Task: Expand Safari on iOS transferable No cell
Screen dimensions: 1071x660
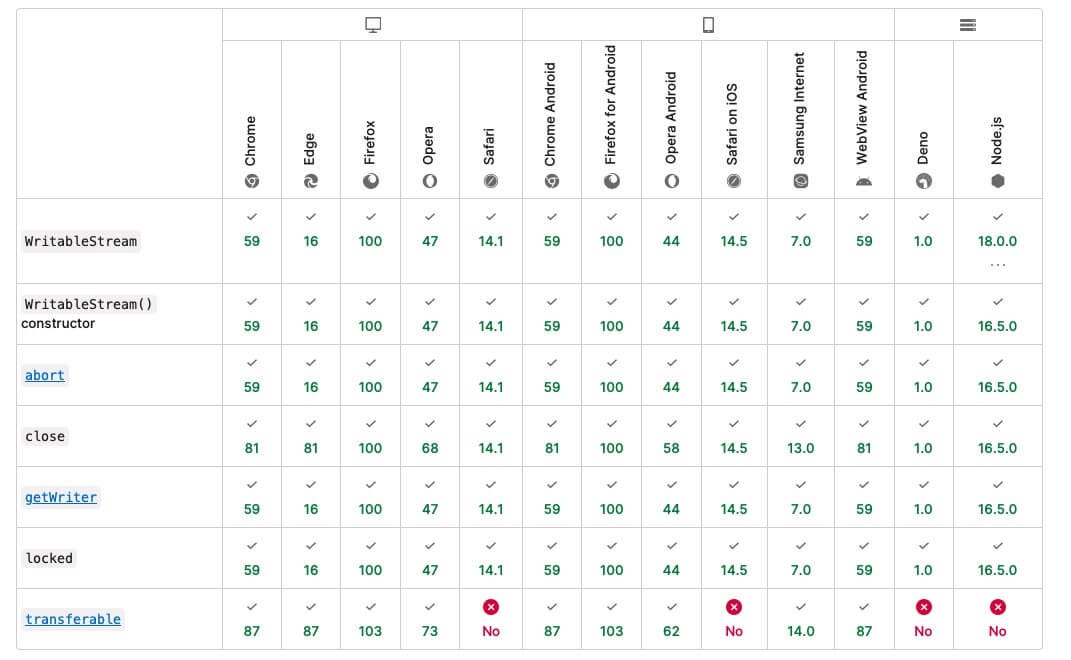Action: pyautogui.click(x=734, y=619)
